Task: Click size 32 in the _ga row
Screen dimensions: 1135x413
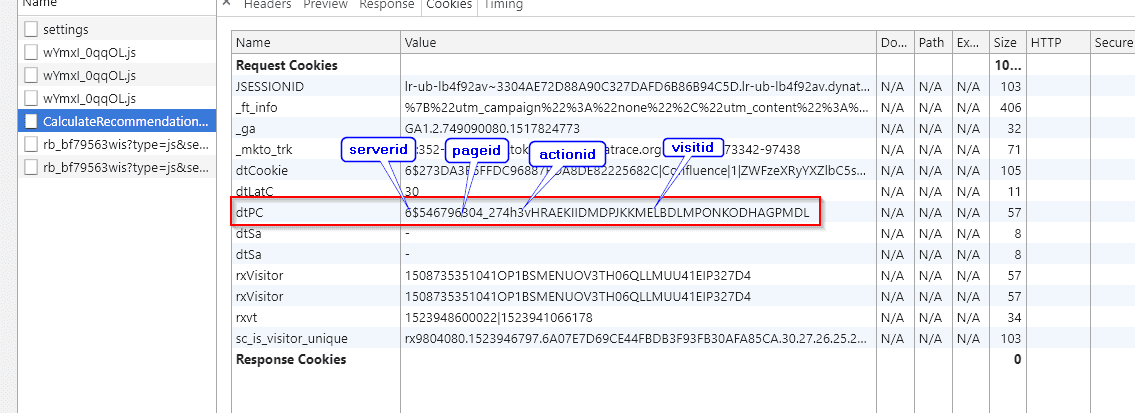Action: click(x=1014, y=129)
